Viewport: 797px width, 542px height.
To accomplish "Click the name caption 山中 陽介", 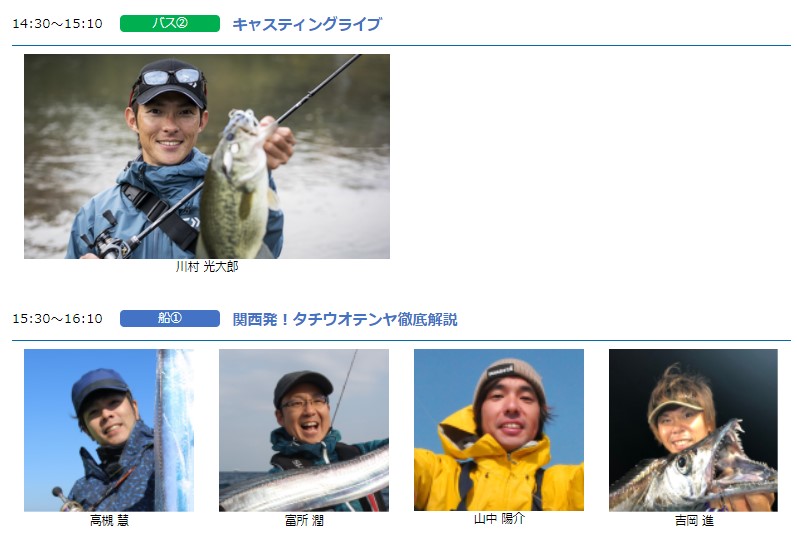I will coord(499,519).
